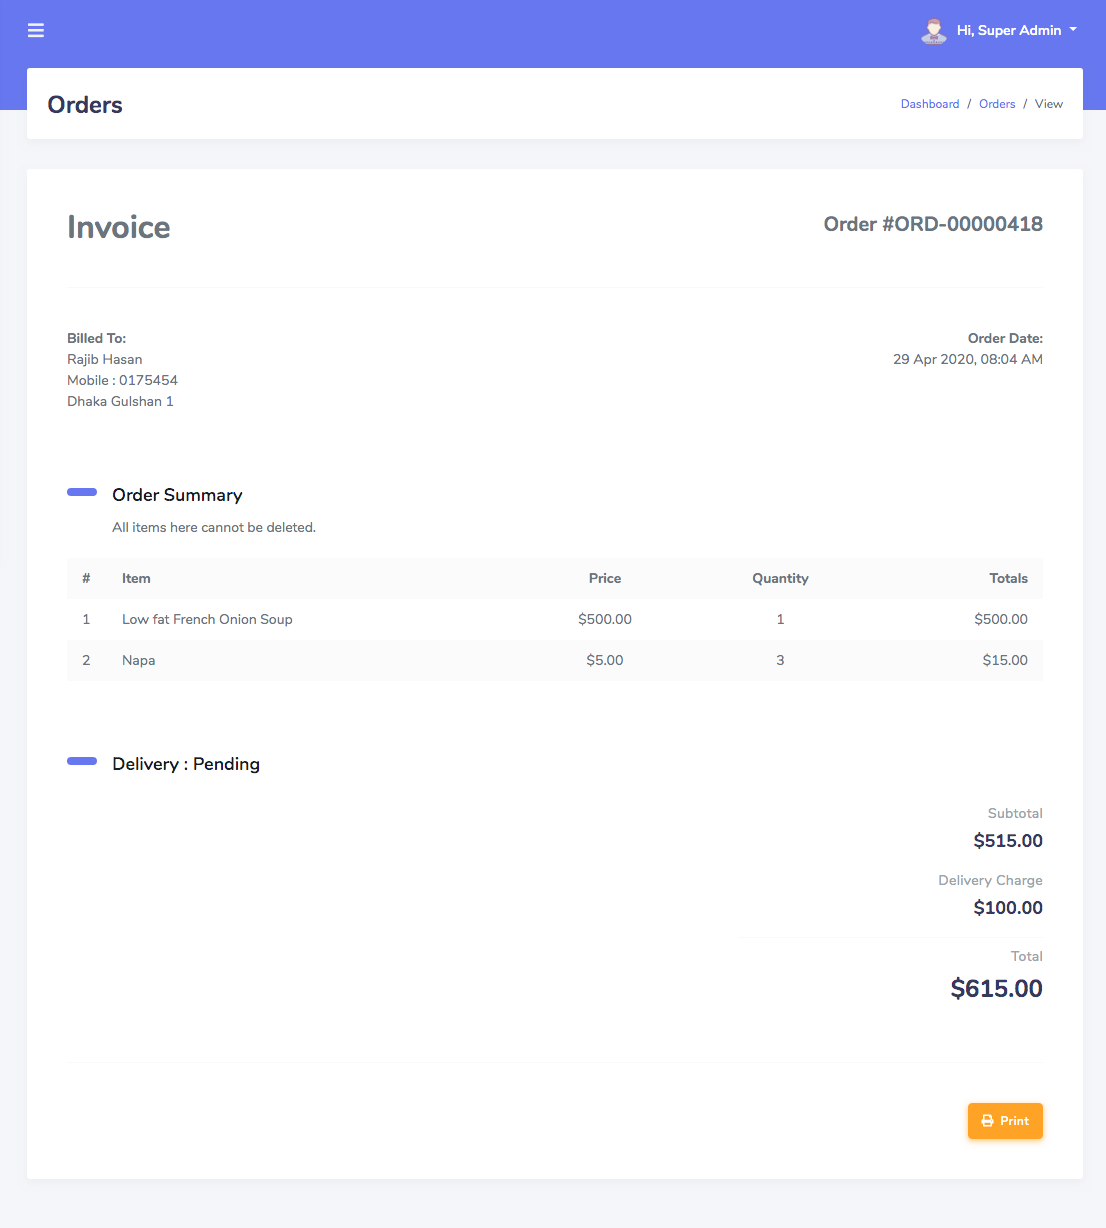The height and width of the screenshot is (1228, 1106).
Task: Select Low fat French Onion Soup row
Action: pyautogui.click(x=555, y=619)
